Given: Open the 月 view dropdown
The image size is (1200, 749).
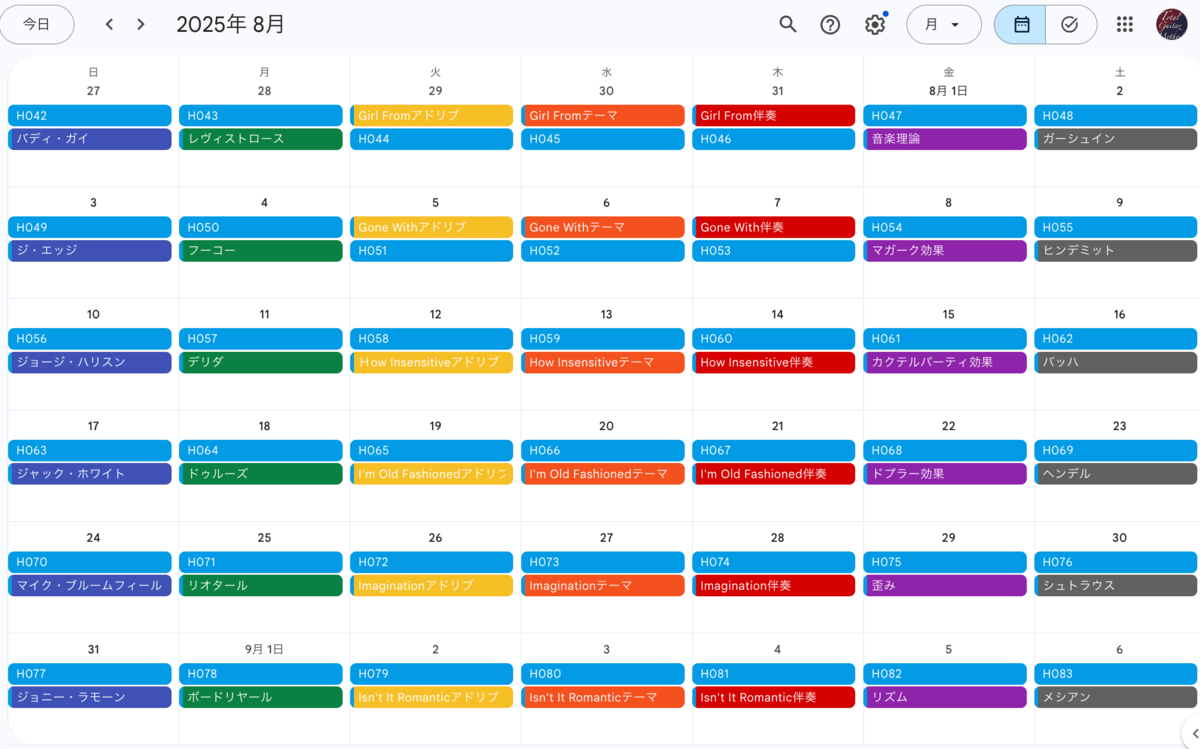Looking at the screenshot, I should point(943,25).
